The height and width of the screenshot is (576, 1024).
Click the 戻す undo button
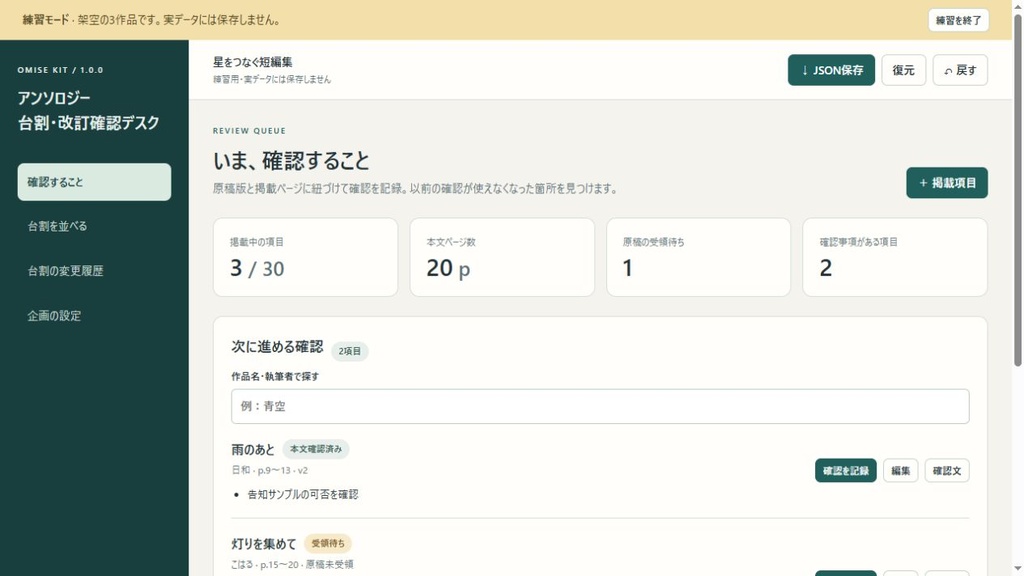(x=960, y=70)
